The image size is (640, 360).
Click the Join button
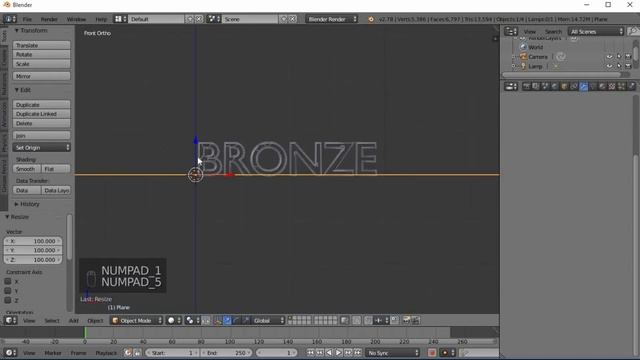pyautogui.click(x=41, y=136)
